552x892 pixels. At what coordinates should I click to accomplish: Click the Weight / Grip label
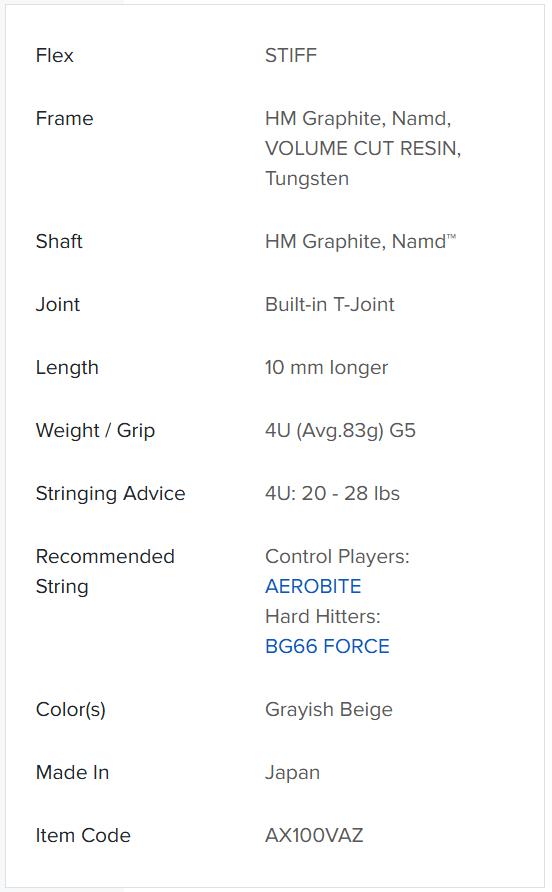point(95,431)
